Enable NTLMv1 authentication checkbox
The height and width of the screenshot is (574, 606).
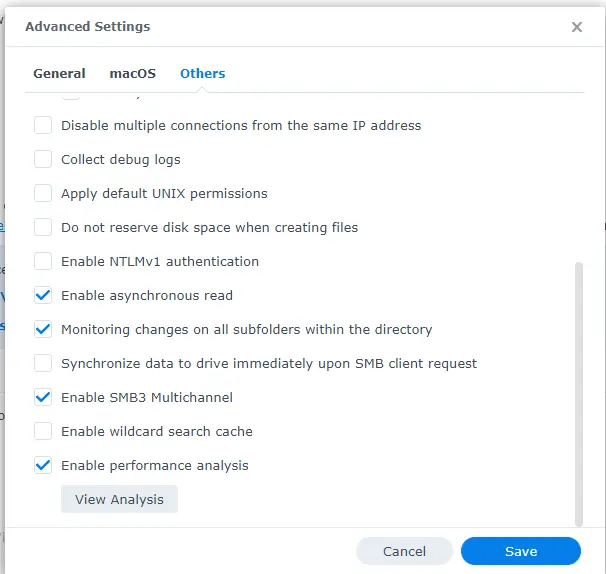click(43, 262)
